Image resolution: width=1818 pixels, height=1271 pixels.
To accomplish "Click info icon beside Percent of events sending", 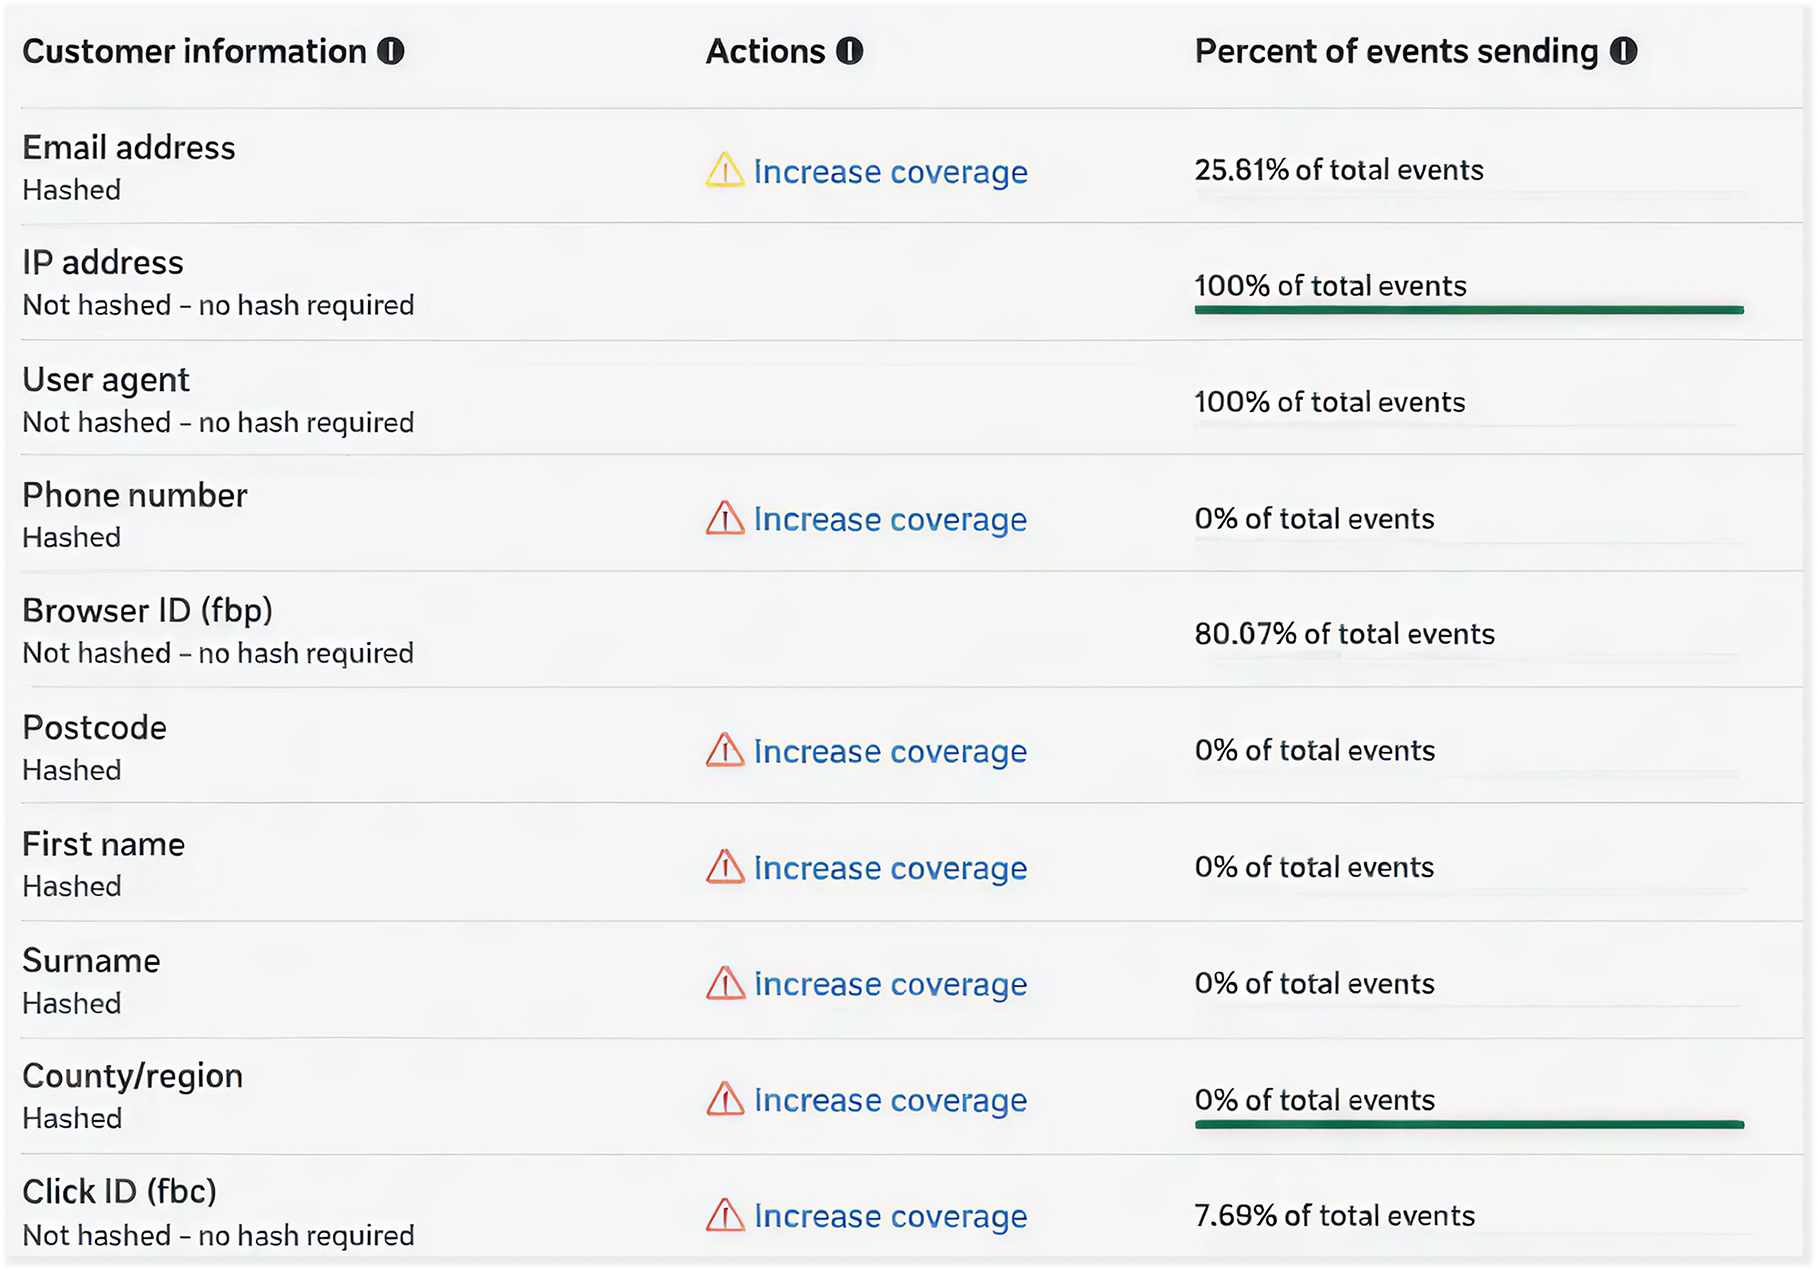I will [1624, 51].
